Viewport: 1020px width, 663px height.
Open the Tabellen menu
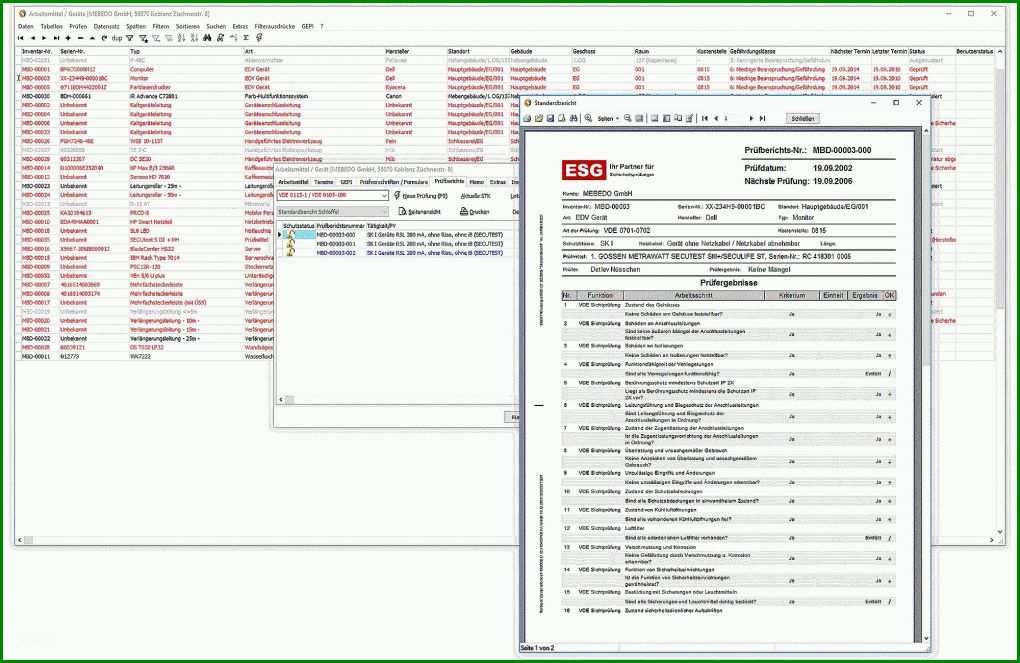click(x=51, y=27)
